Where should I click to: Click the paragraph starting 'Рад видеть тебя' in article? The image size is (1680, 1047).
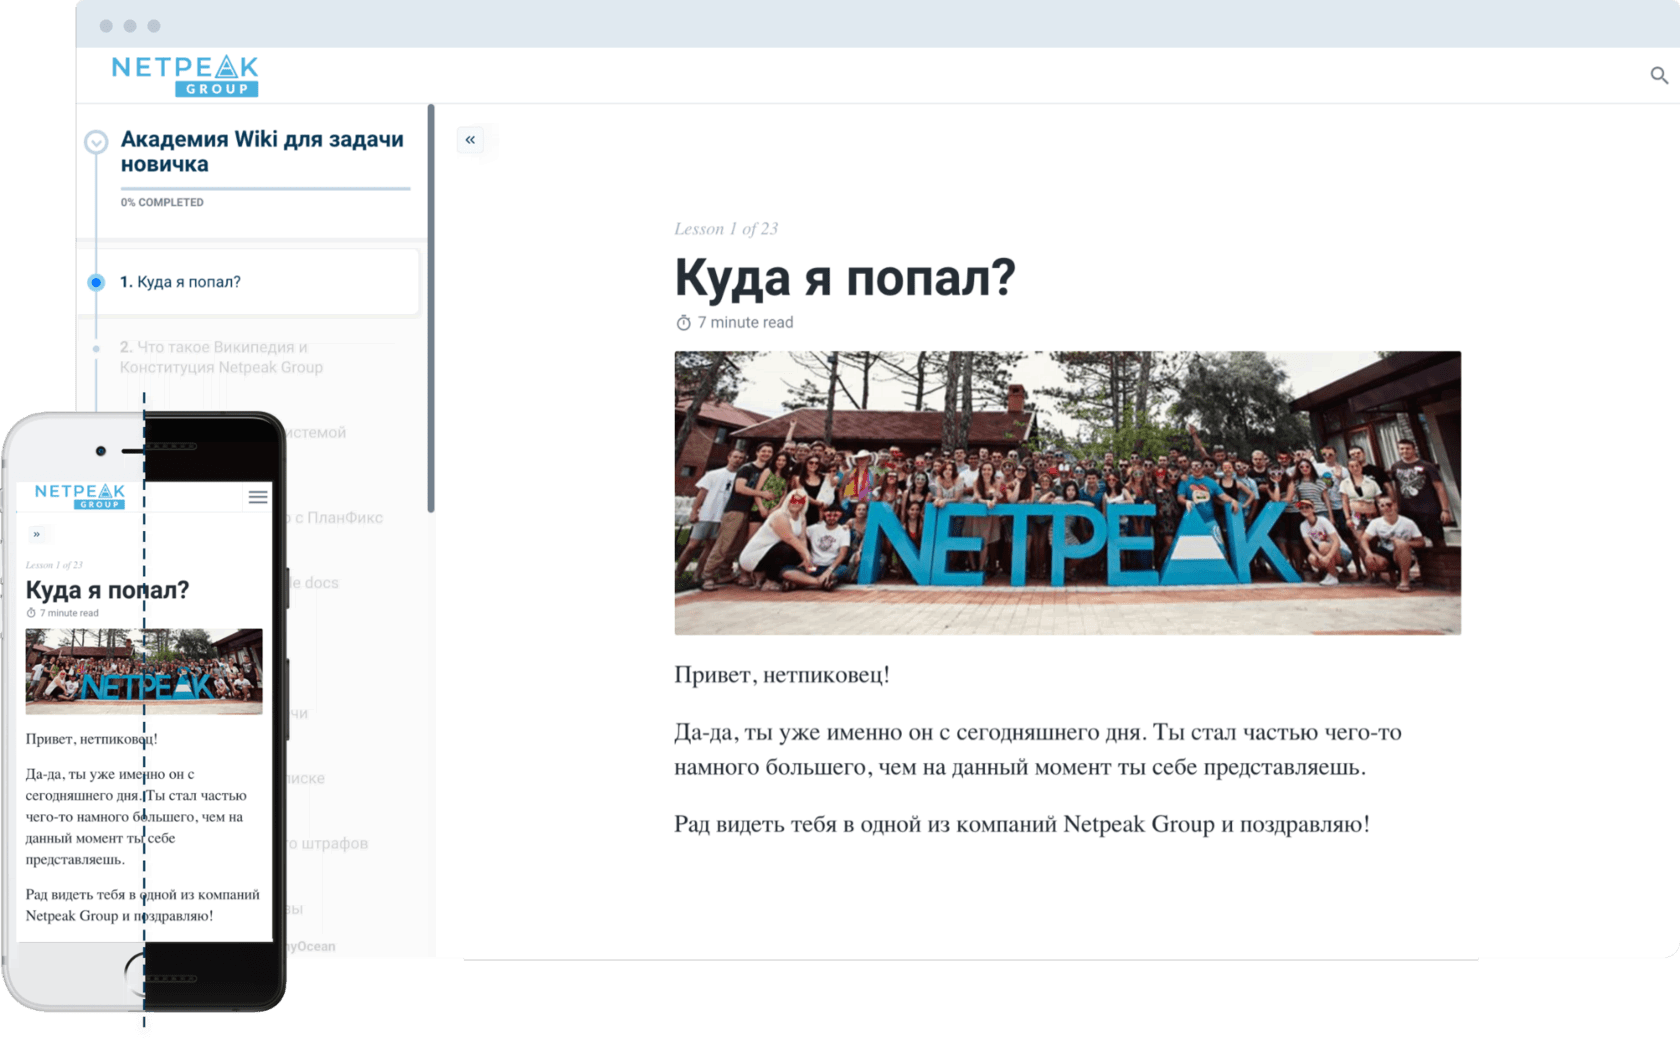(x=1021, y=825)
